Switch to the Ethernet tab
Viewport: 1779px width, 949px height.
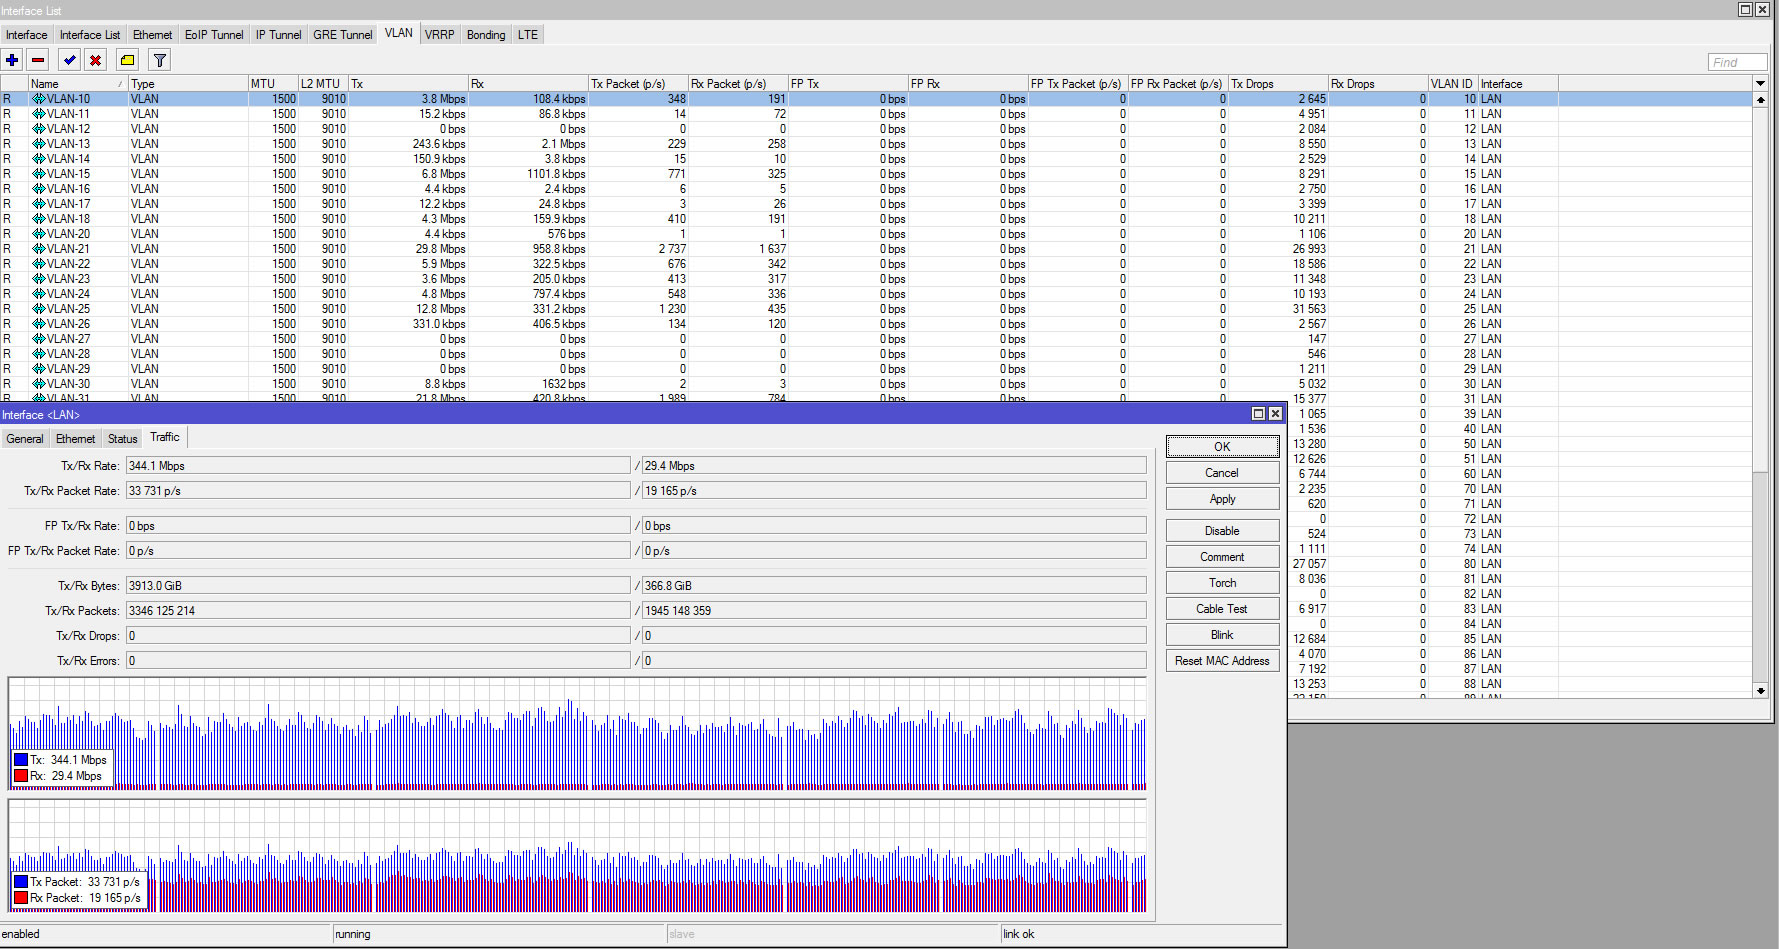click(152, 35)
